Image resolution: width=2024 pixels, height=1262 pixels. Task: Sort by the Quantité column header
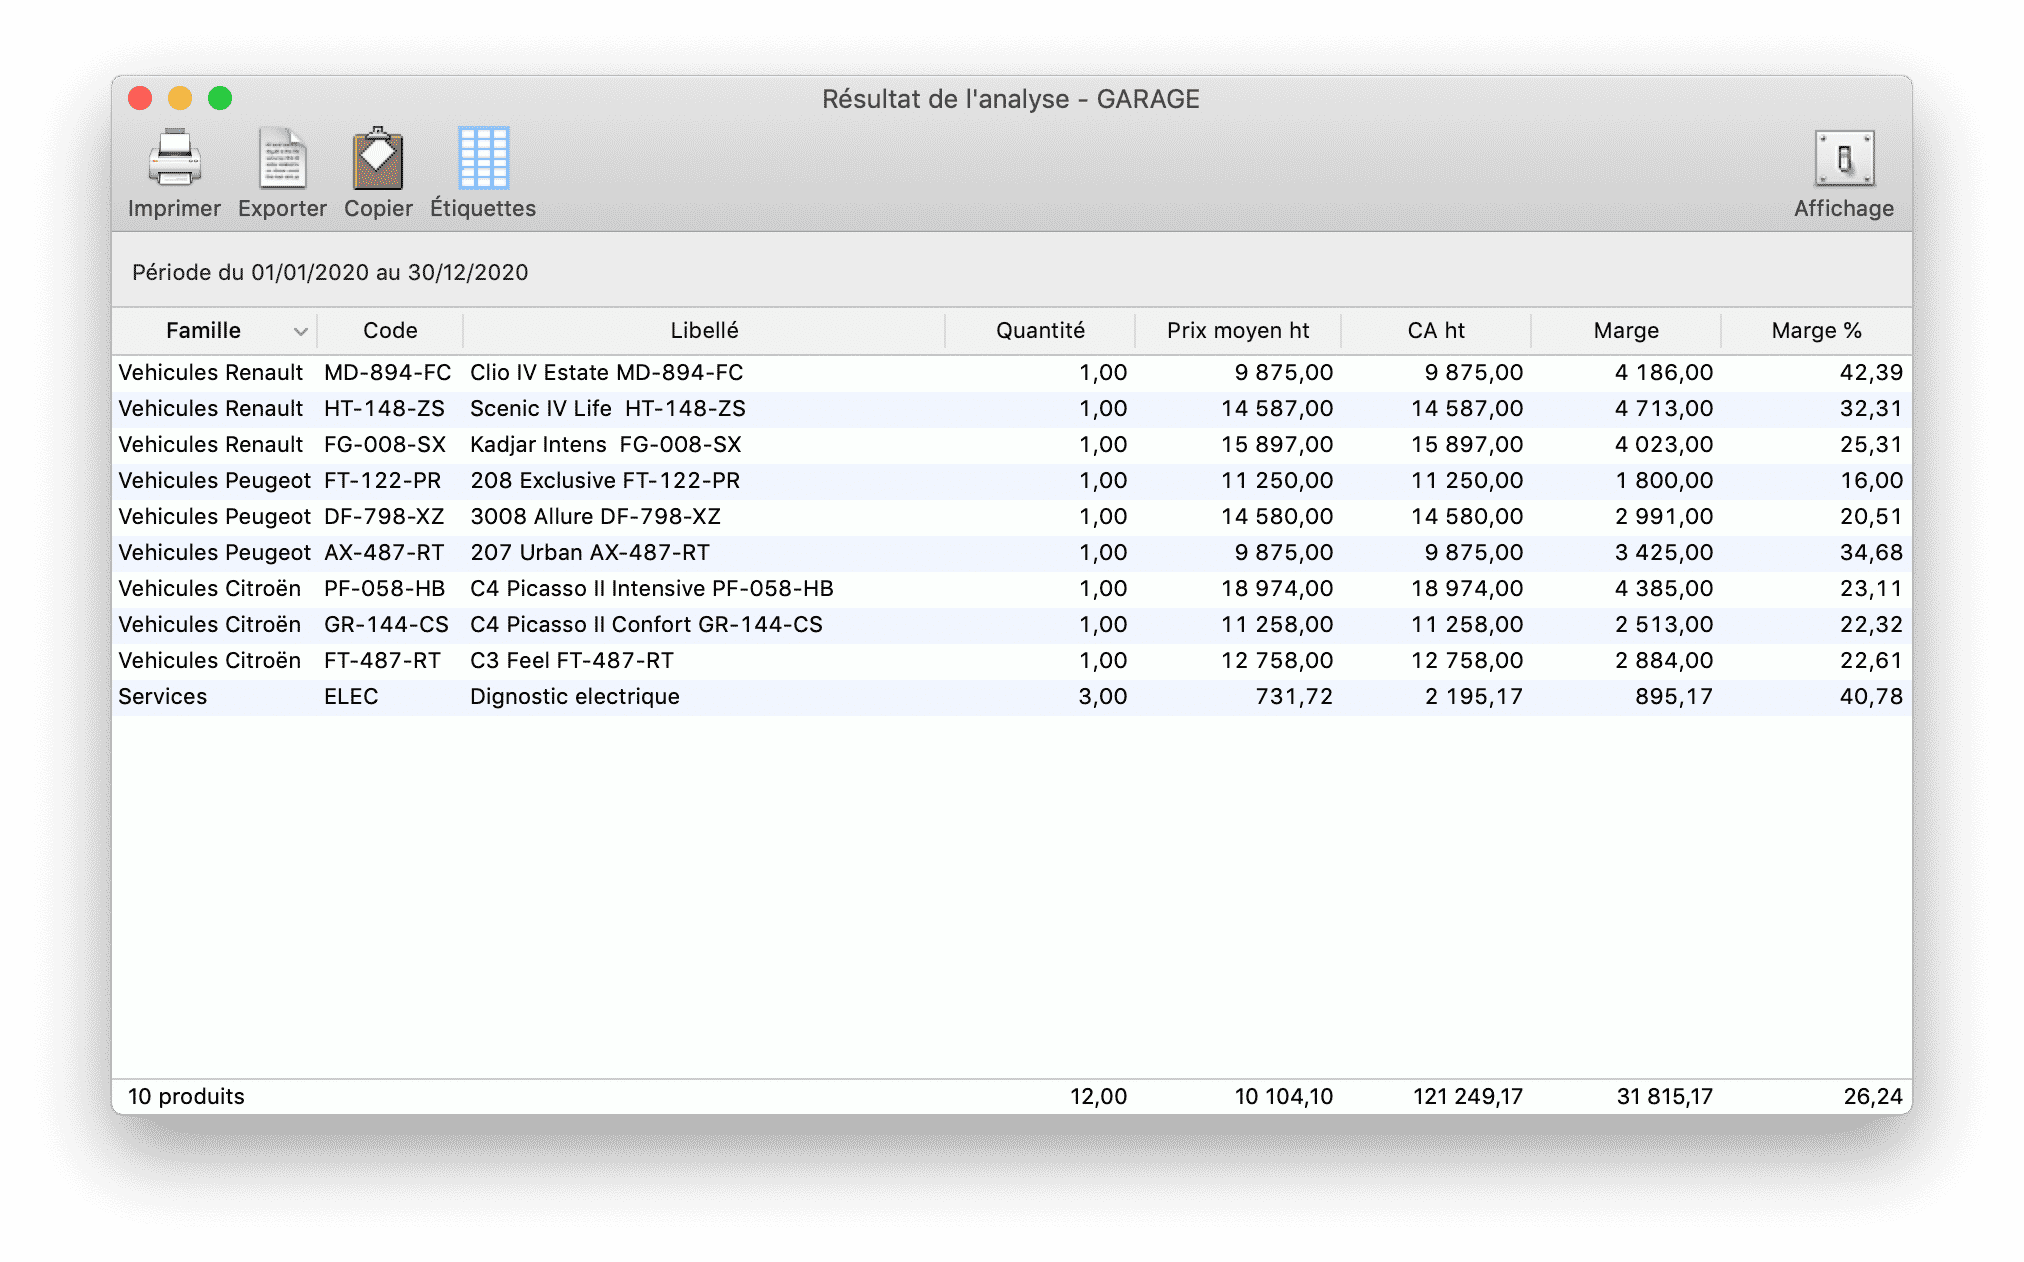coord(1040,331)
